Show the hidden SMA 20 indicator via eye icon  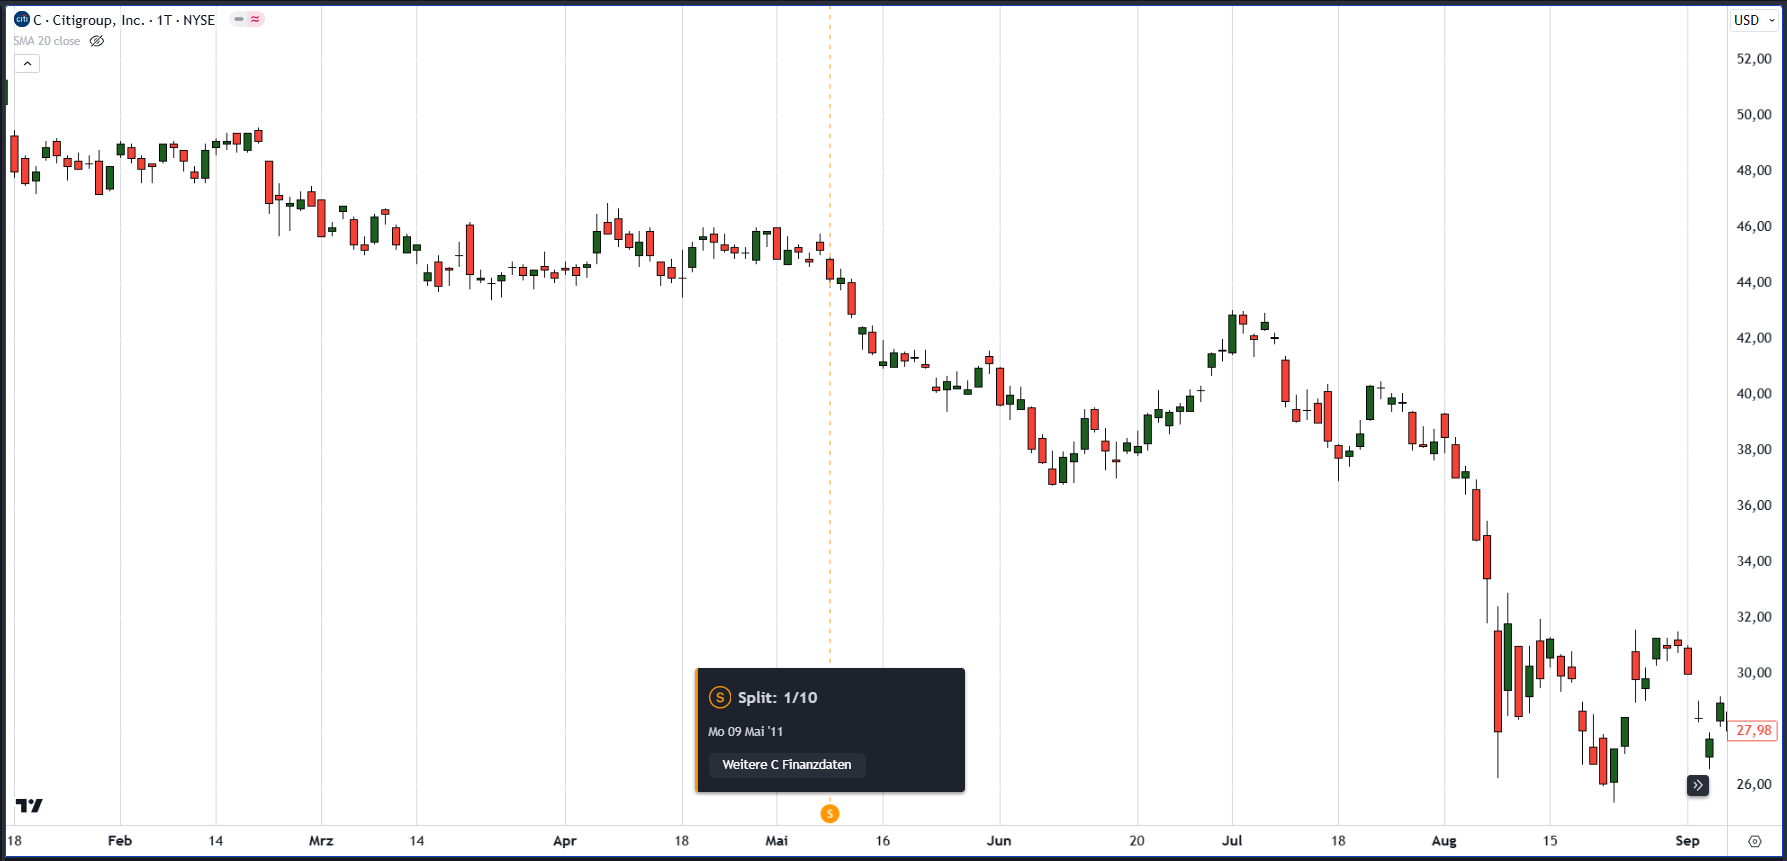[x=97, y=41]
